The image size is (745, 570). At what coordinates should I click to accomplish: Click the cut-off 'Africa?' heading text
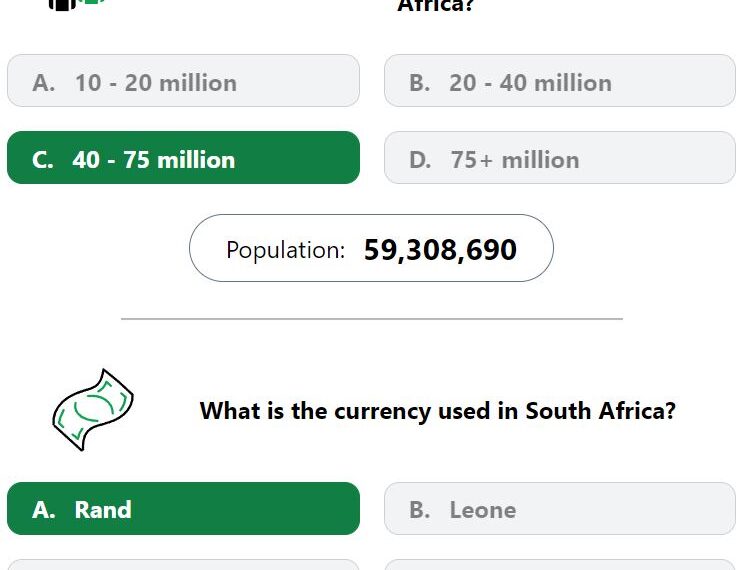pyautogui.click(x=435, y=6)
